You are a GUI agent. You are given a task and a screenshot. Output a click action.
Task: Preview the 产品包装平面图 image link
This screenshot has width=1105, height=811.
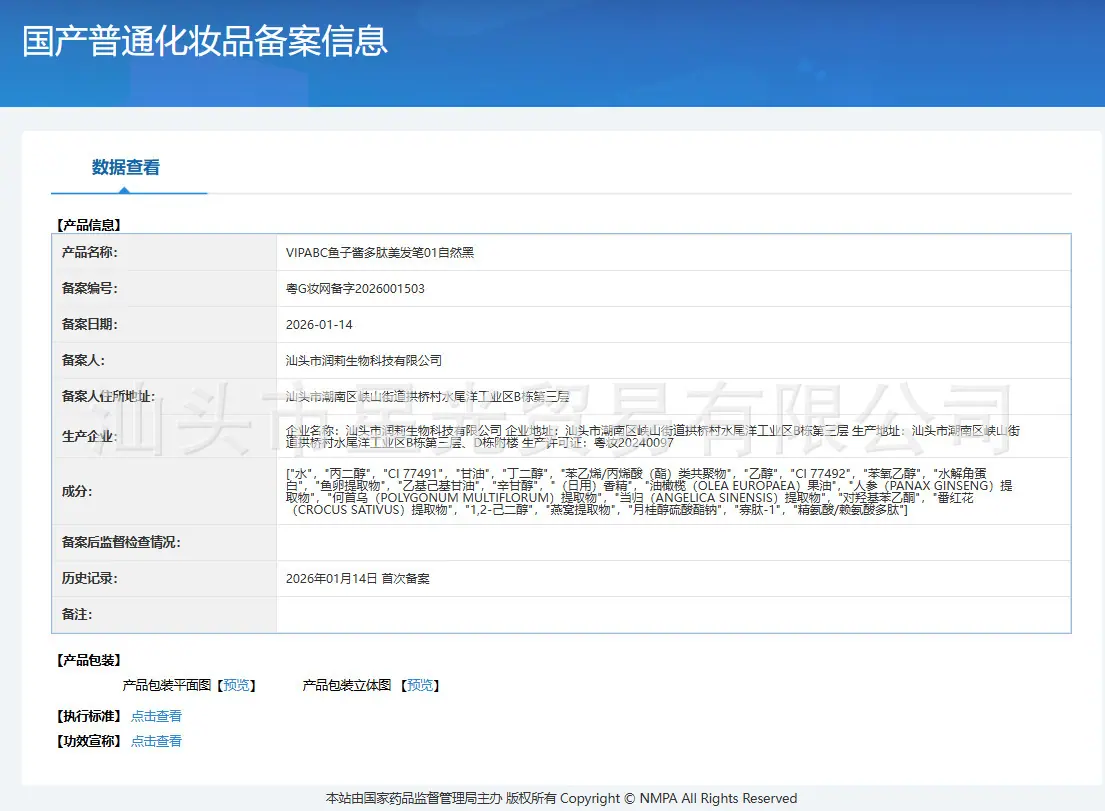point(236,685)
